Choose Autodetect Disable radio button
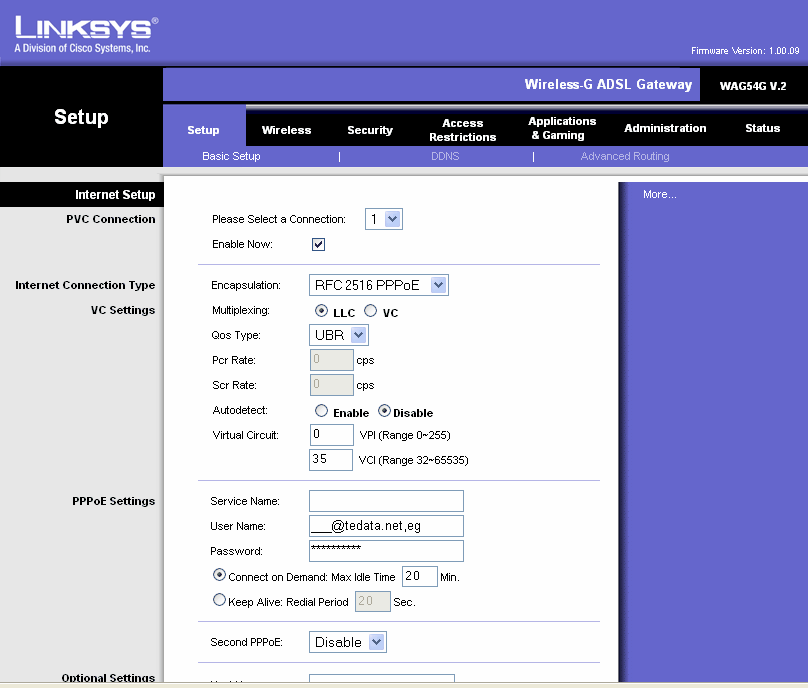This screenshot has height=688, width=808. 384,411
